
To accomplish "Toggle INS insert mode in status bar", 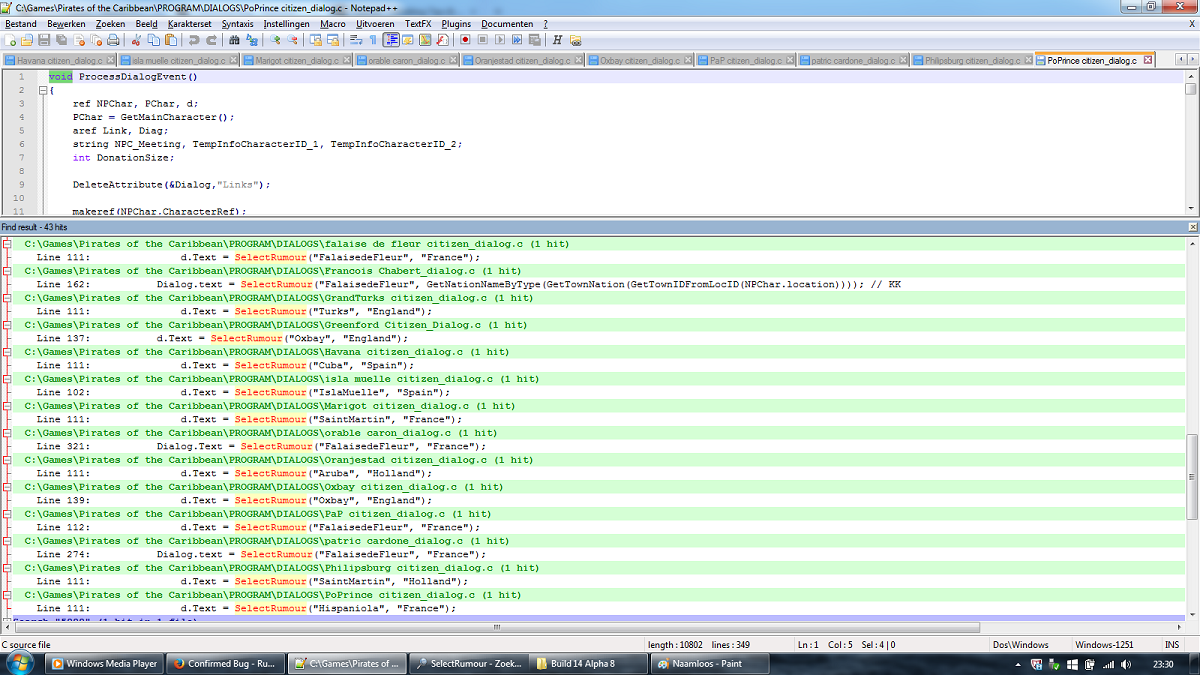I will pos(1171,645).
